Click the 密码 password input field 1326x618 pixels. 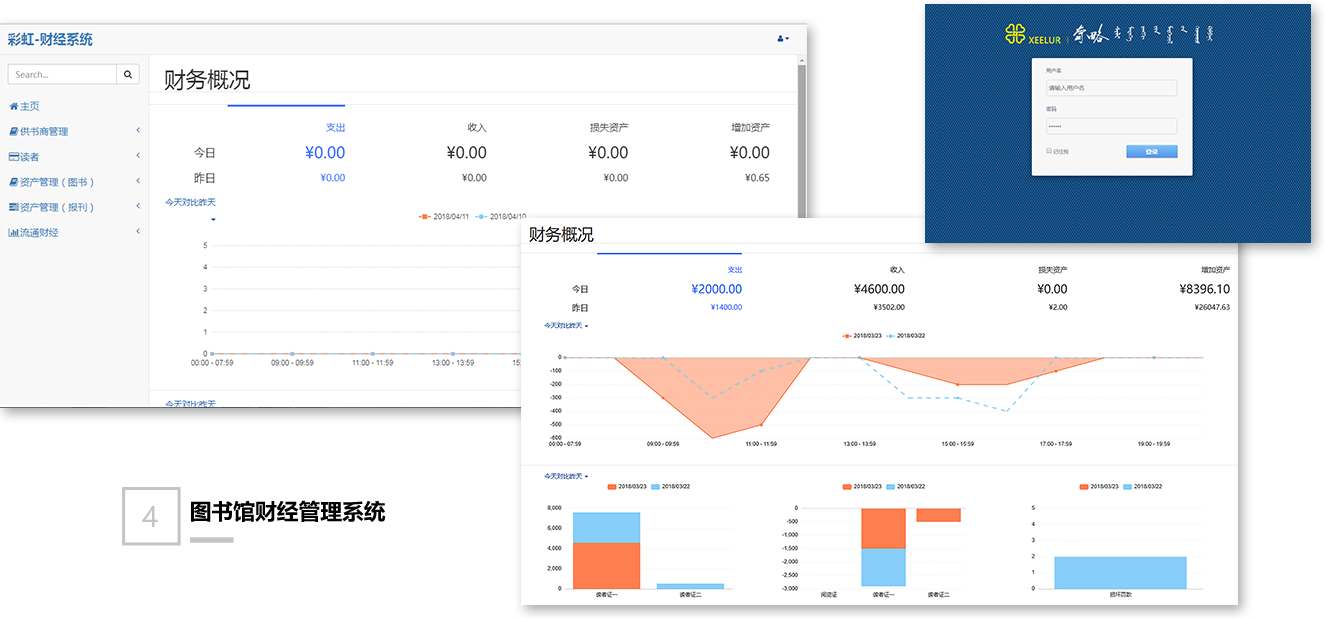pos(1111,126)
